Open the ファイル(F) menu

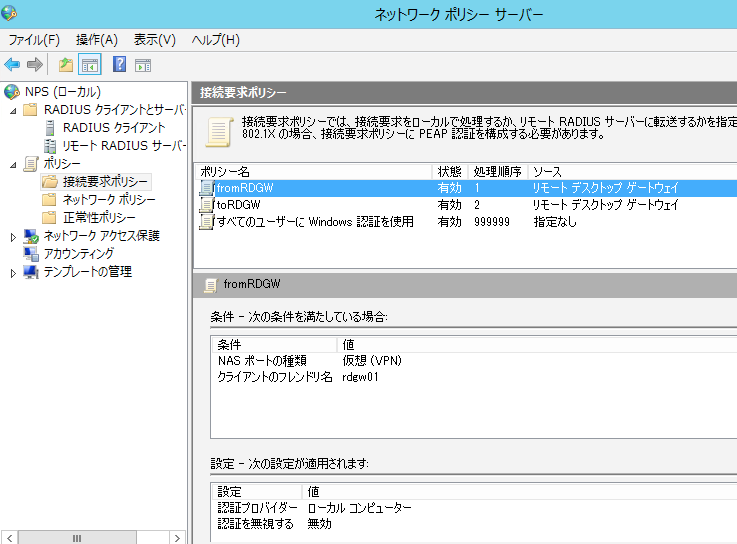(34, 40)
